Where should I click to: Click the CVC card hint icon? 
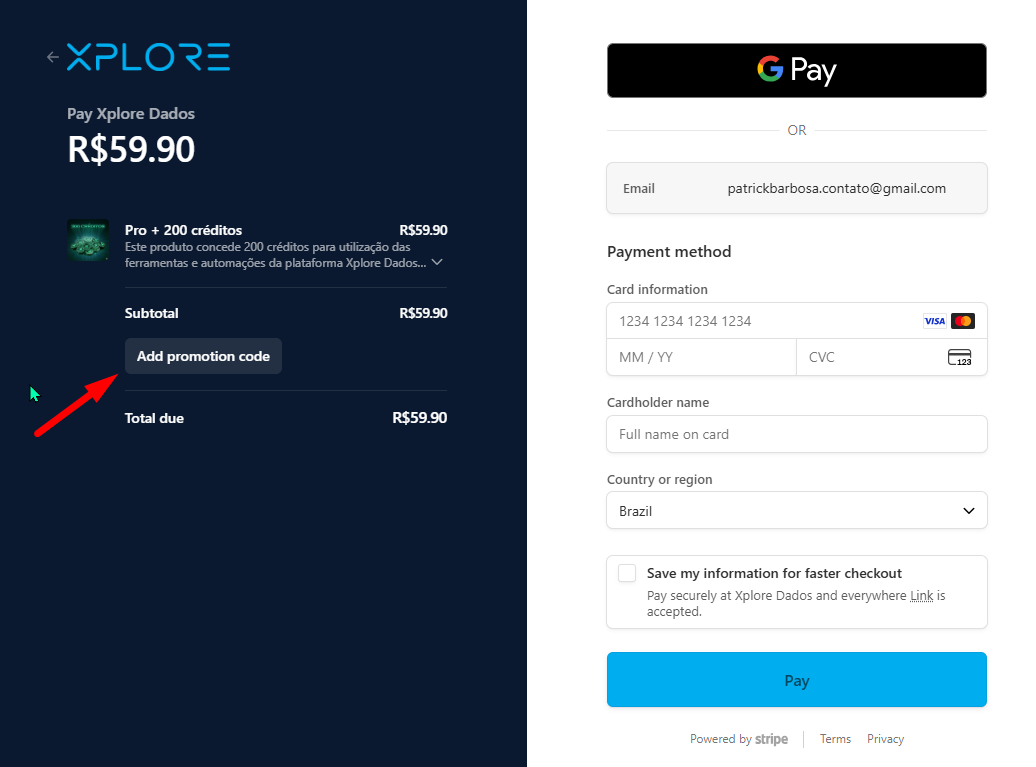(959, 357)
